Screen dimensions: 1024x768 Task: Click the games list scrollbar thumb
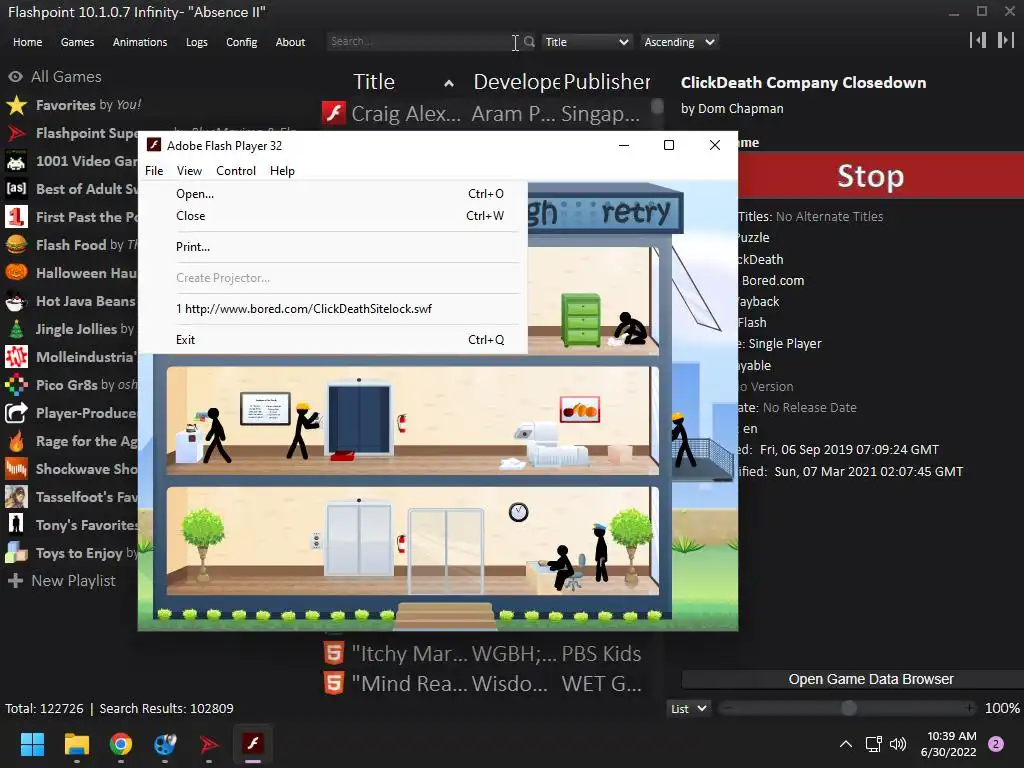coord(657,106)
